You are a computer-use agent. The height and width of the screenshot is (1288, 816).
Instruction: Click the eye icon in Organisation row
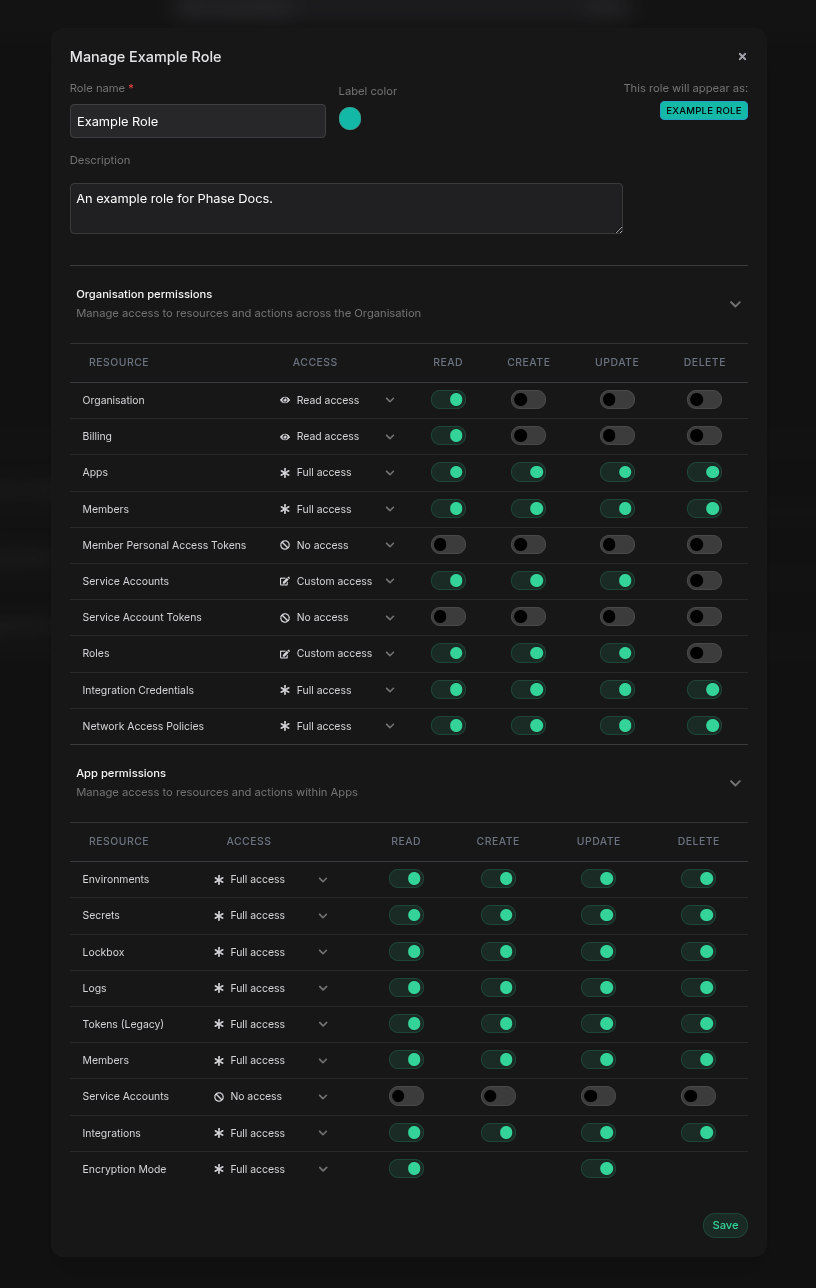[x=285, y=400]
